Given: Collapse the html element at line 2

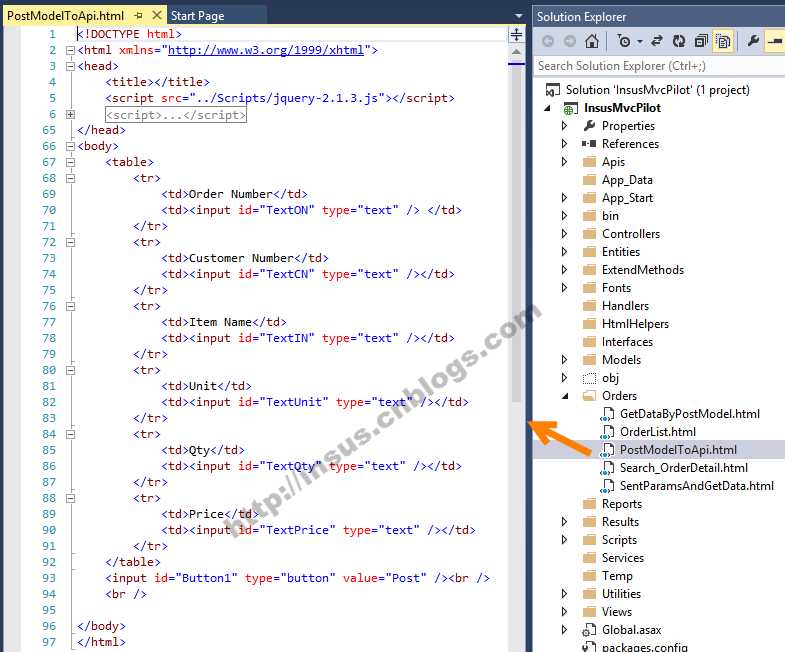Looking at the screenshot, I should coord(70,51).
